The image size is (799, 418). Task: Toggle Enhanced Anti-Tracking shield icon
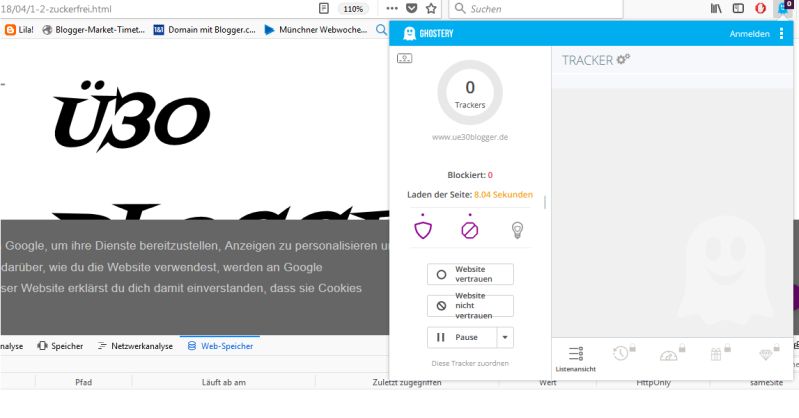[x=423, y=228]
